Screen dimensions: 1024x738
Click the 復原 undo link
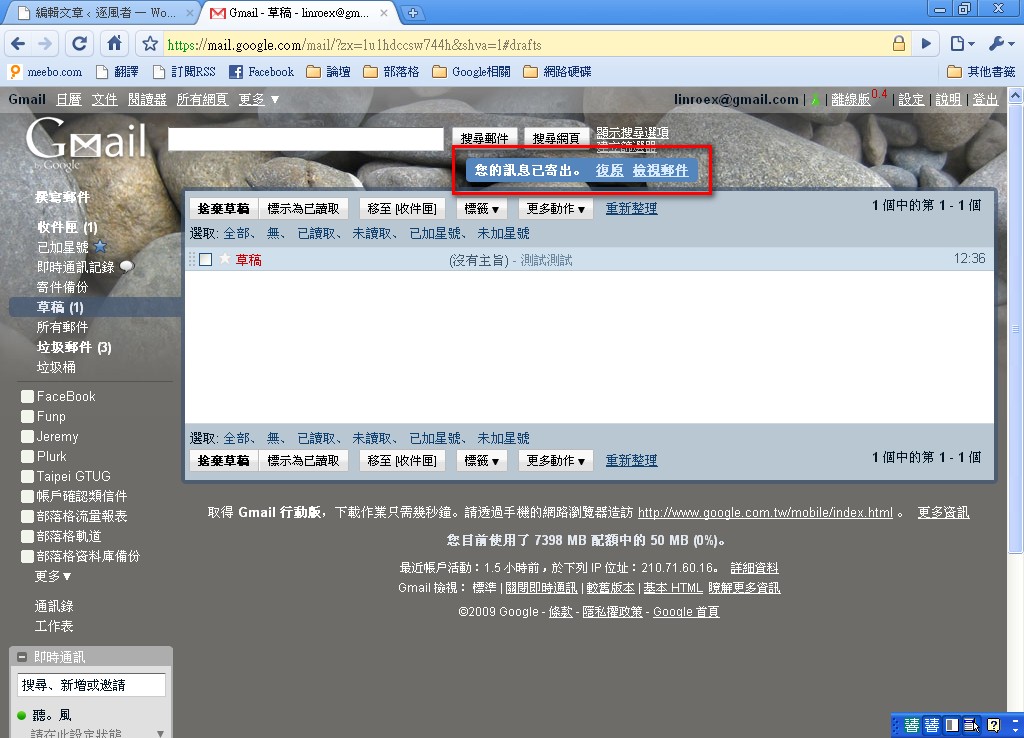[609, 170]
